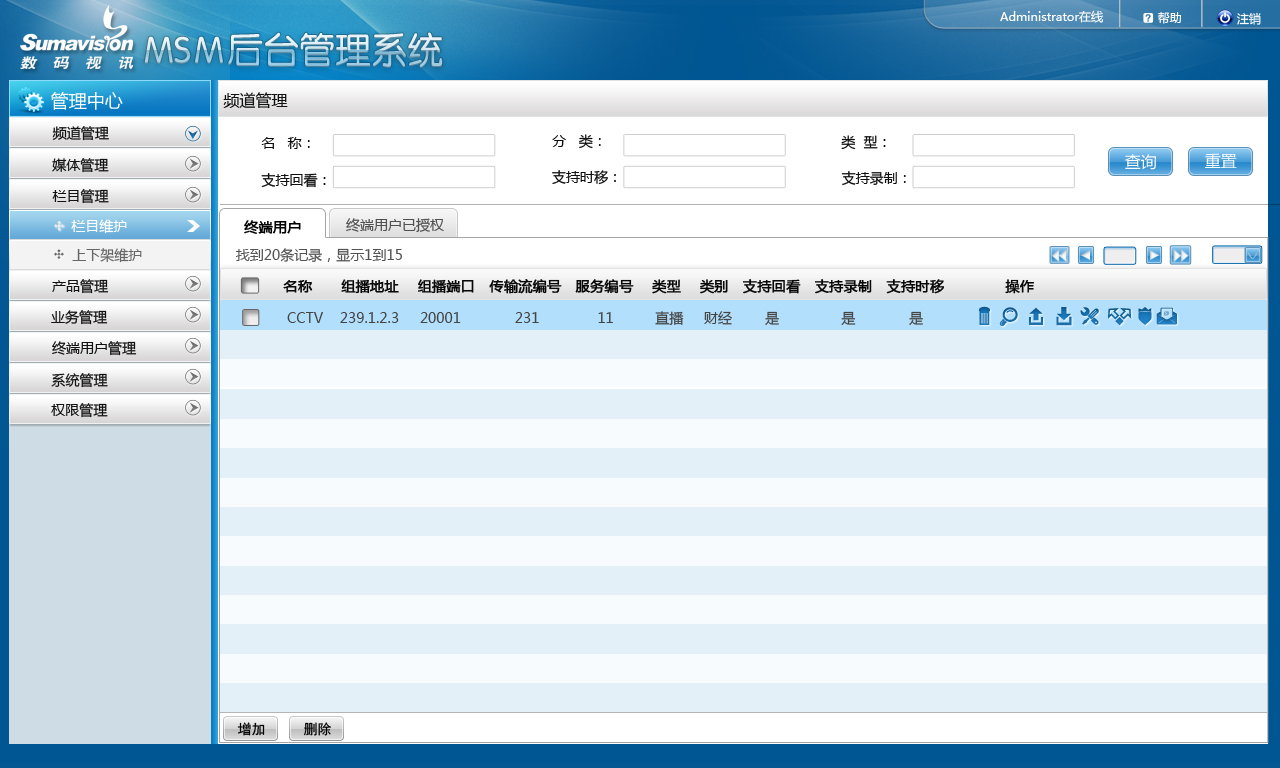The height and width of the screenshot is (768, 1280).
Task: Tick the select-all checkbox in table header
Action: (x=250, y=286)
